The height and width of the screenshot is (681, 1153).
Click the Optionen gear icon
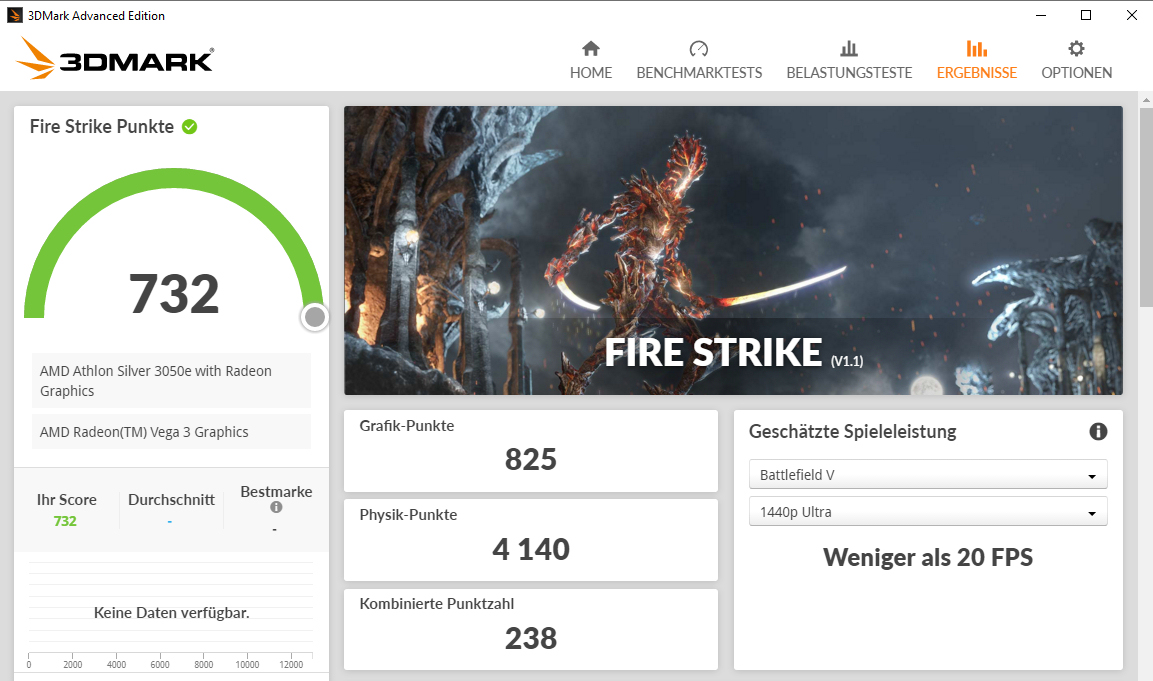1076,49
